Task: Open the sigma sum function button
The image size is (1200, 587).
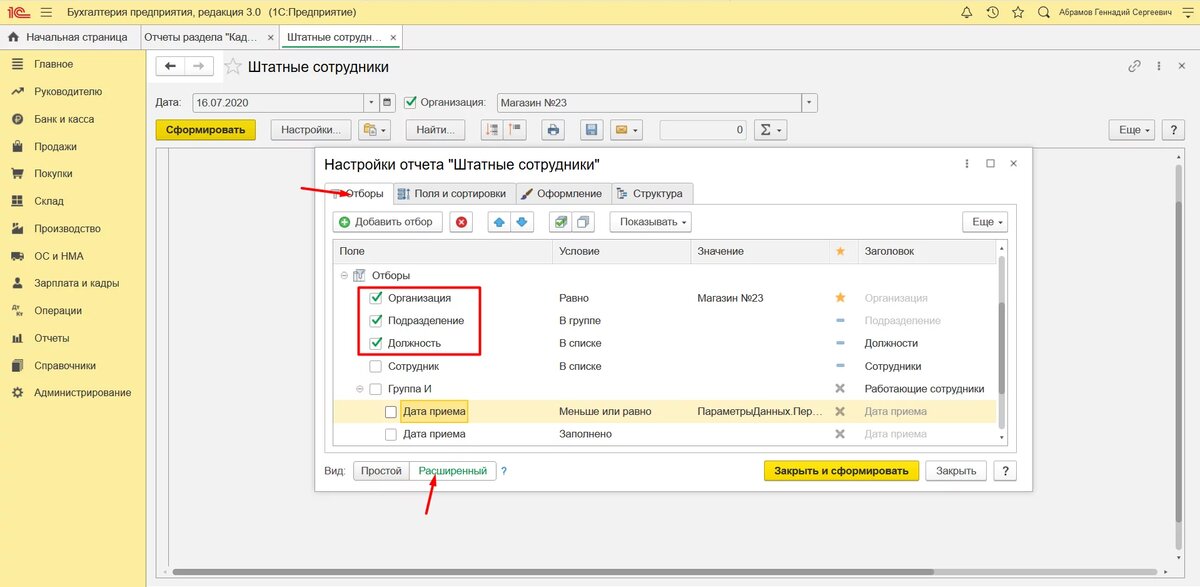Action: coord(769,130)
